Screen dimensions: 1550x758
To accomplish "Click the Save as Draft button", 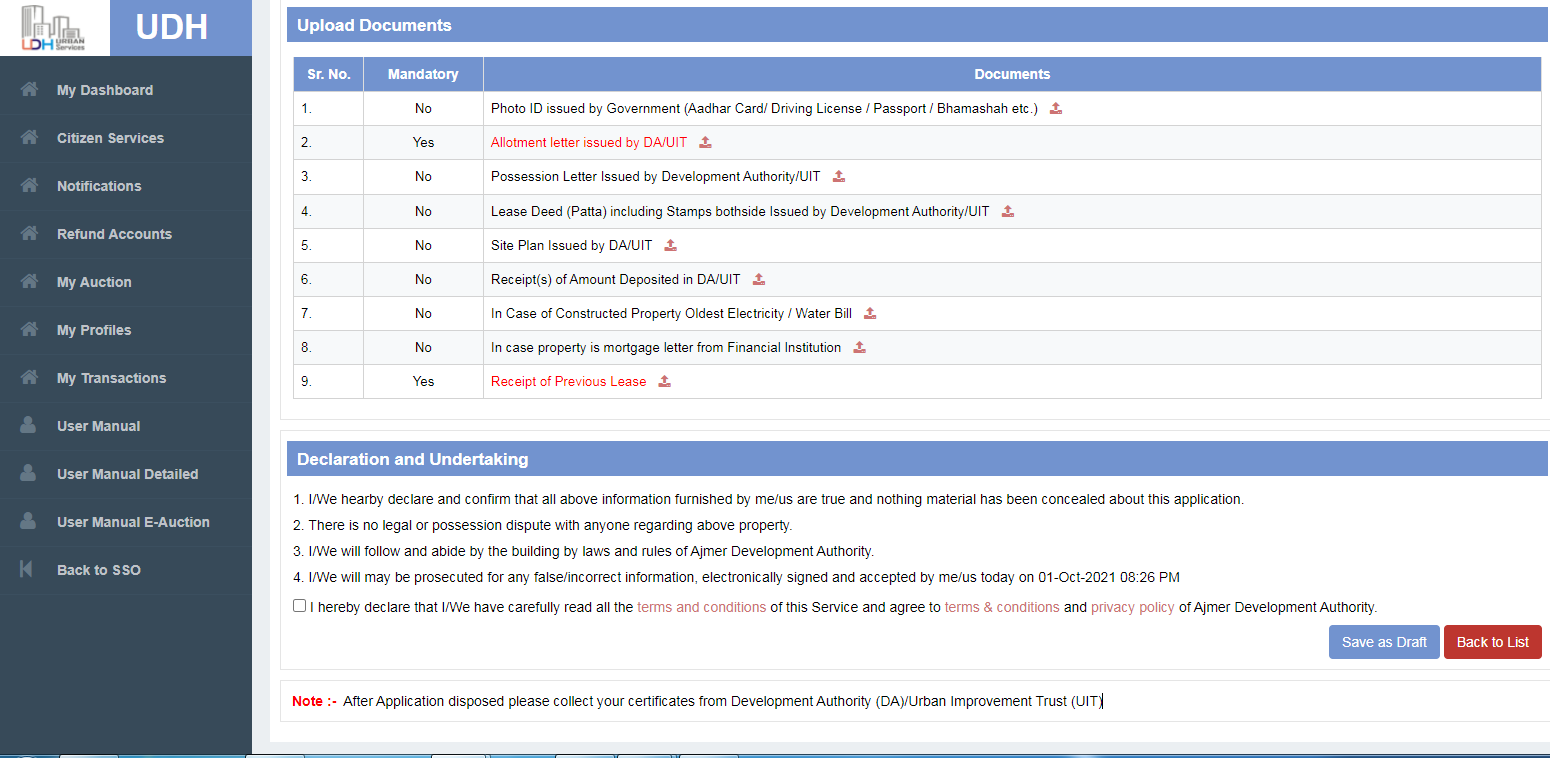I will [1384, 642].
